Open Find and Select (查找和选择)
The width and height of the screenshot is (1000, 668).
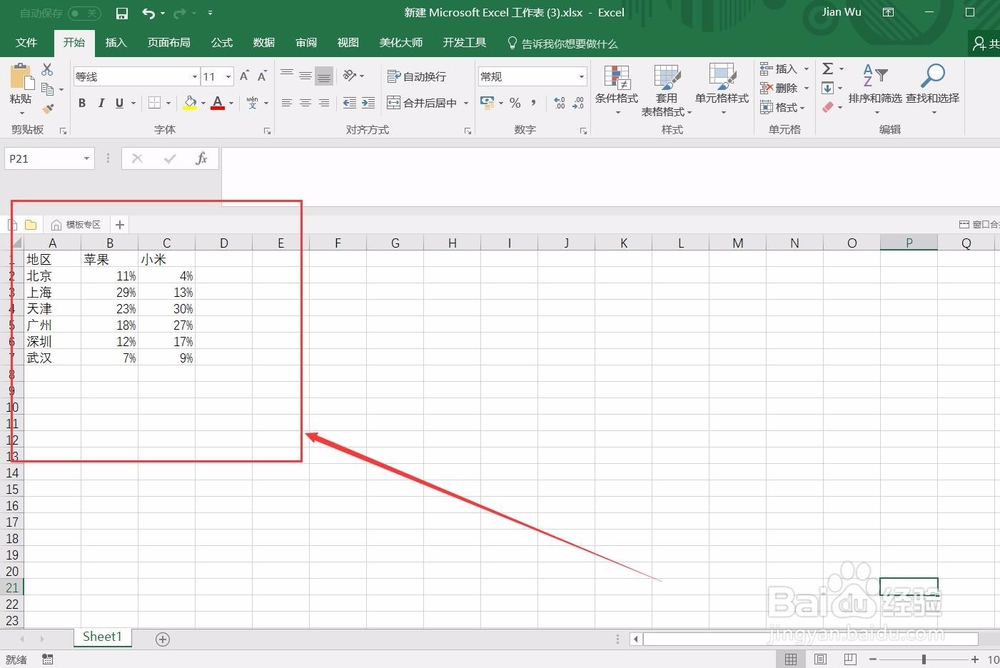pyautogui.click(x=932, y=89)
